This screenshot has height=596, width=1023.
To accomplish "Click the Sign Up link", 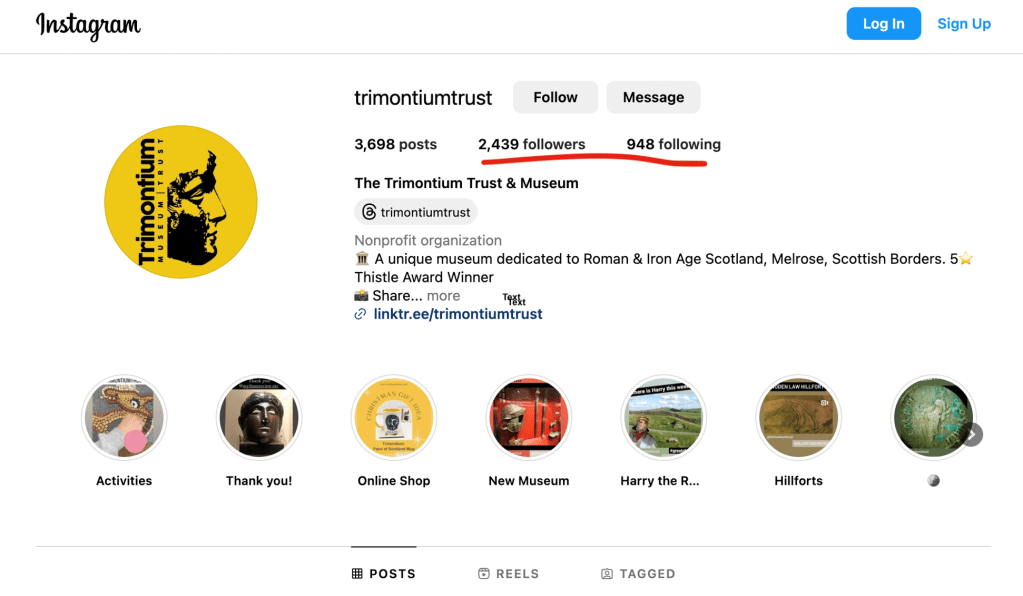I will (964, 24).
